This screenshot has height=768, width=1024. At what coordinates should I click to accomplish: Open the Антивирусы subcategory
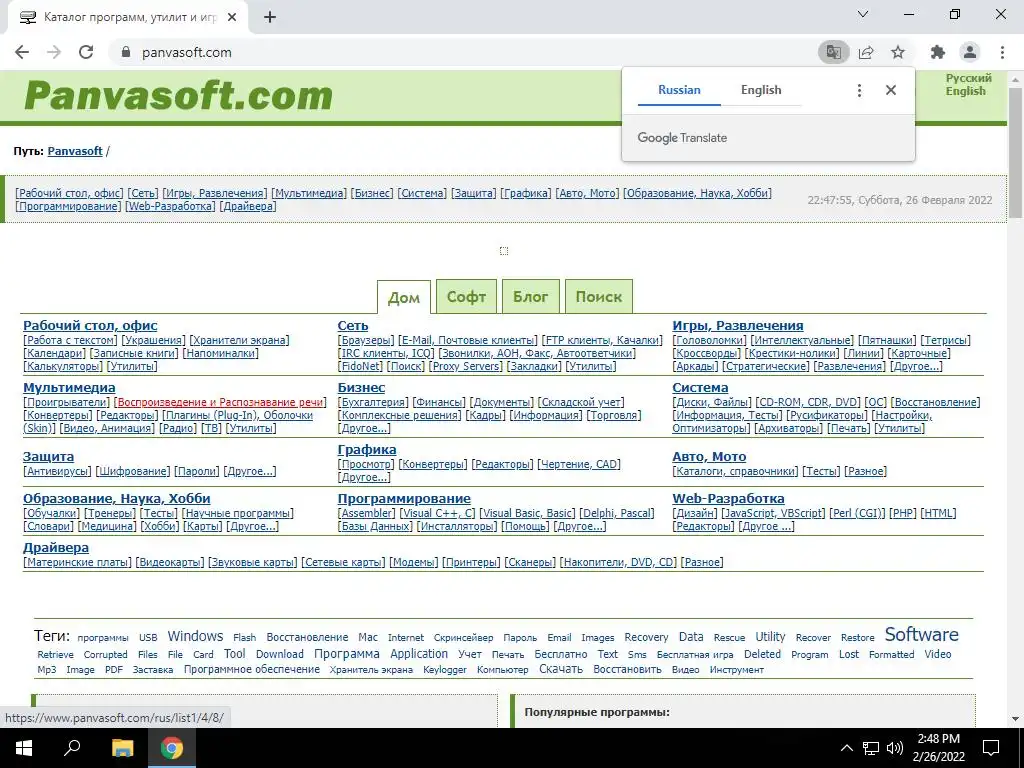[x=57, y=471]
